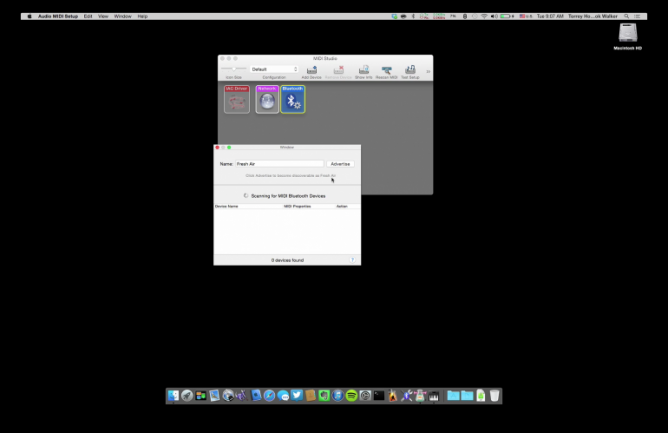Click the Add Device toolbar icon
The width and height of the screenshot is (668, 433).
pos(312,70)
